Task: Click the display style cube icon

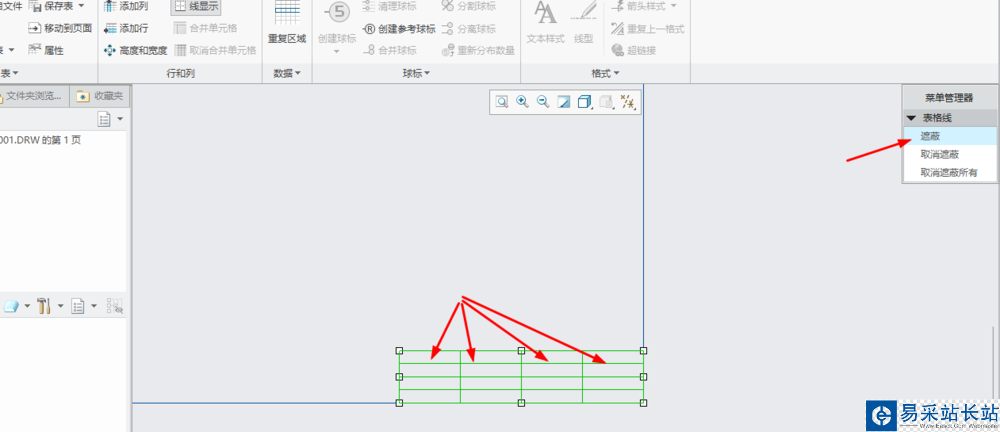Action: point(584,102)
